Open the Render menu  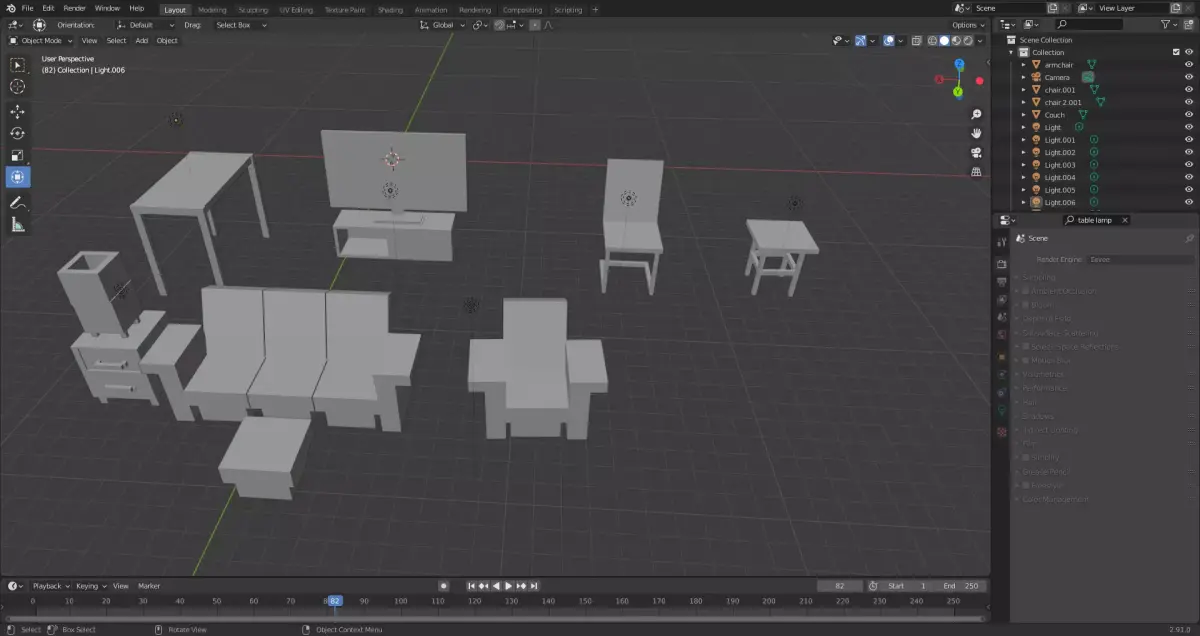(x=74, y=8)
